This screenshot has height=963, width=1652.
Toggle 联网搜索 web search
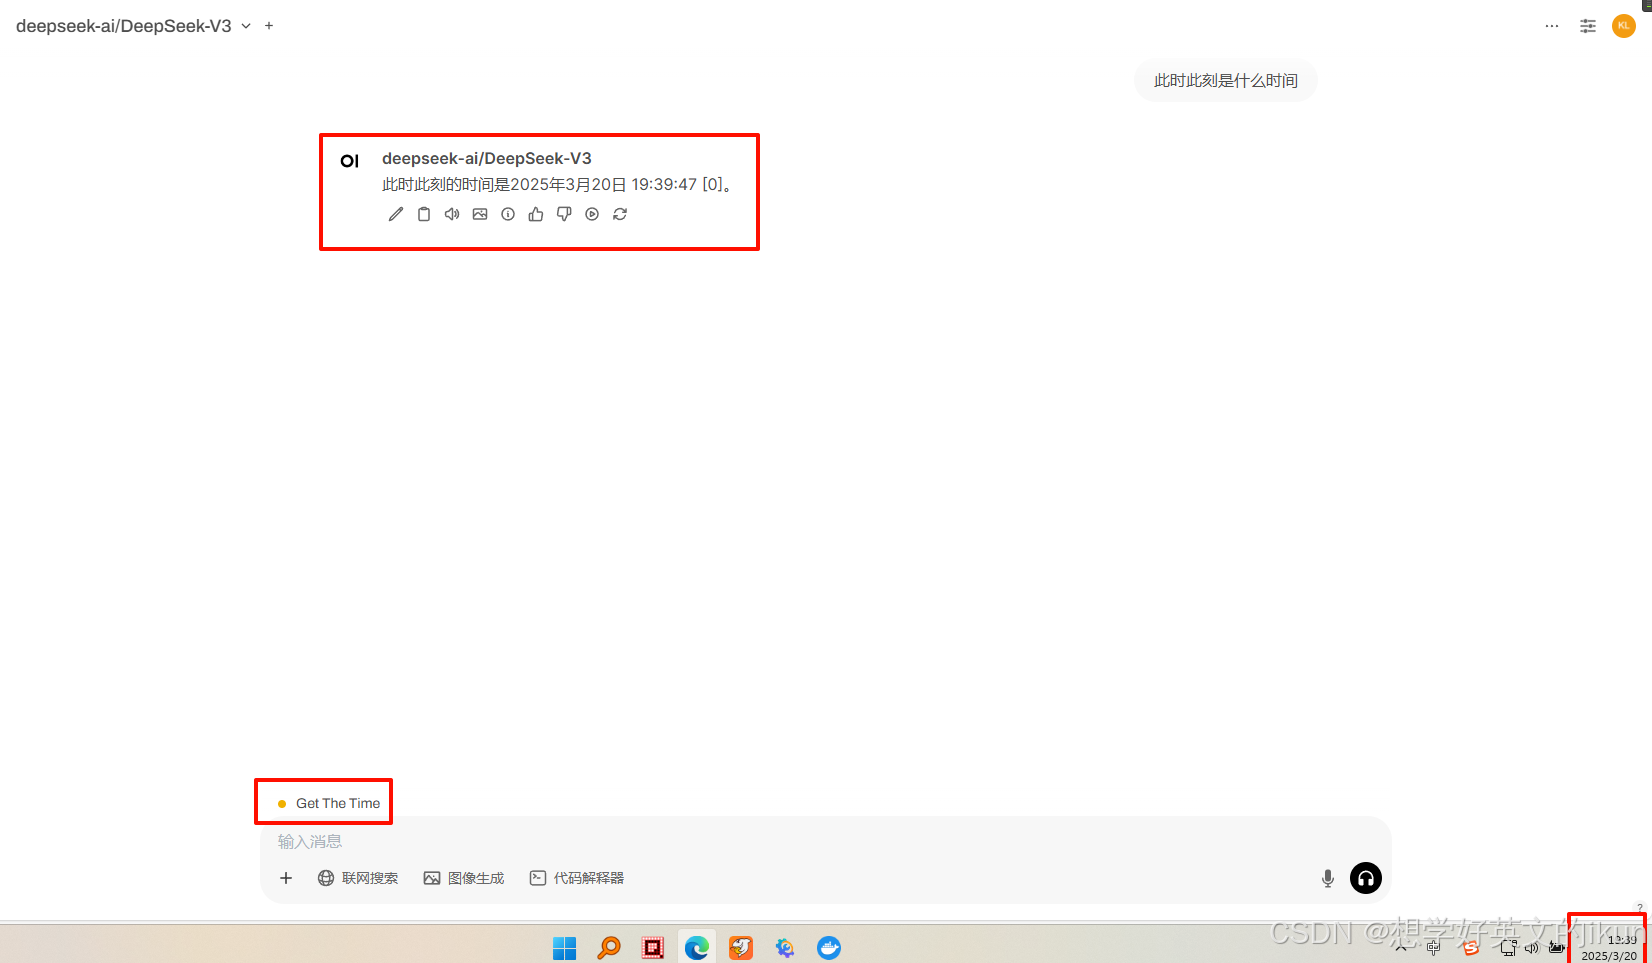click(358, 878)
